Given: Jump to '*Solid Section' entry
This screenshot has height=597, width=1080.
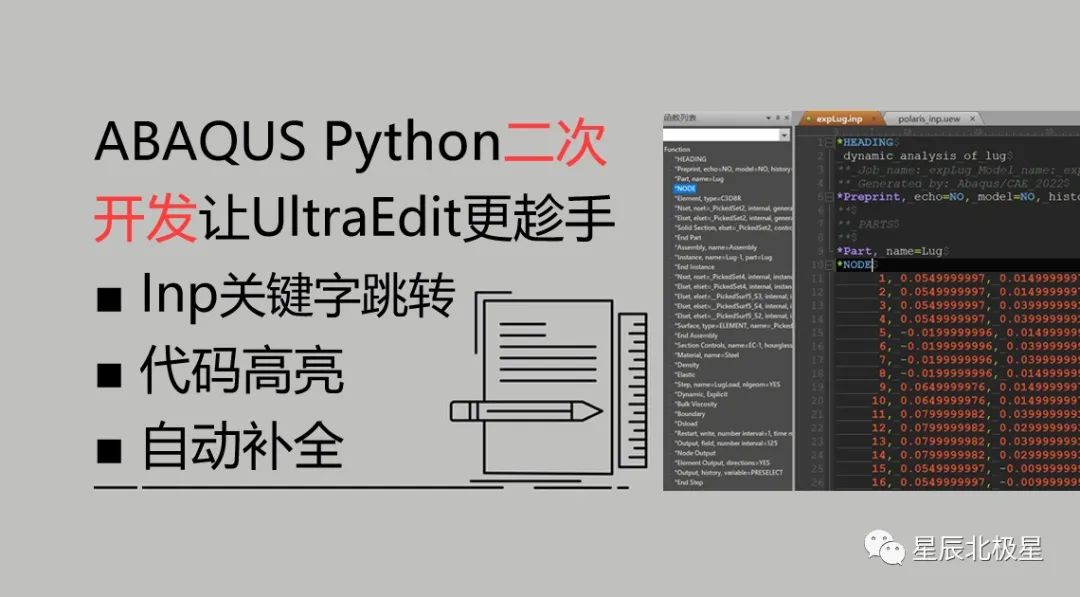Looking at the screenshot, I should click(732, 227).
